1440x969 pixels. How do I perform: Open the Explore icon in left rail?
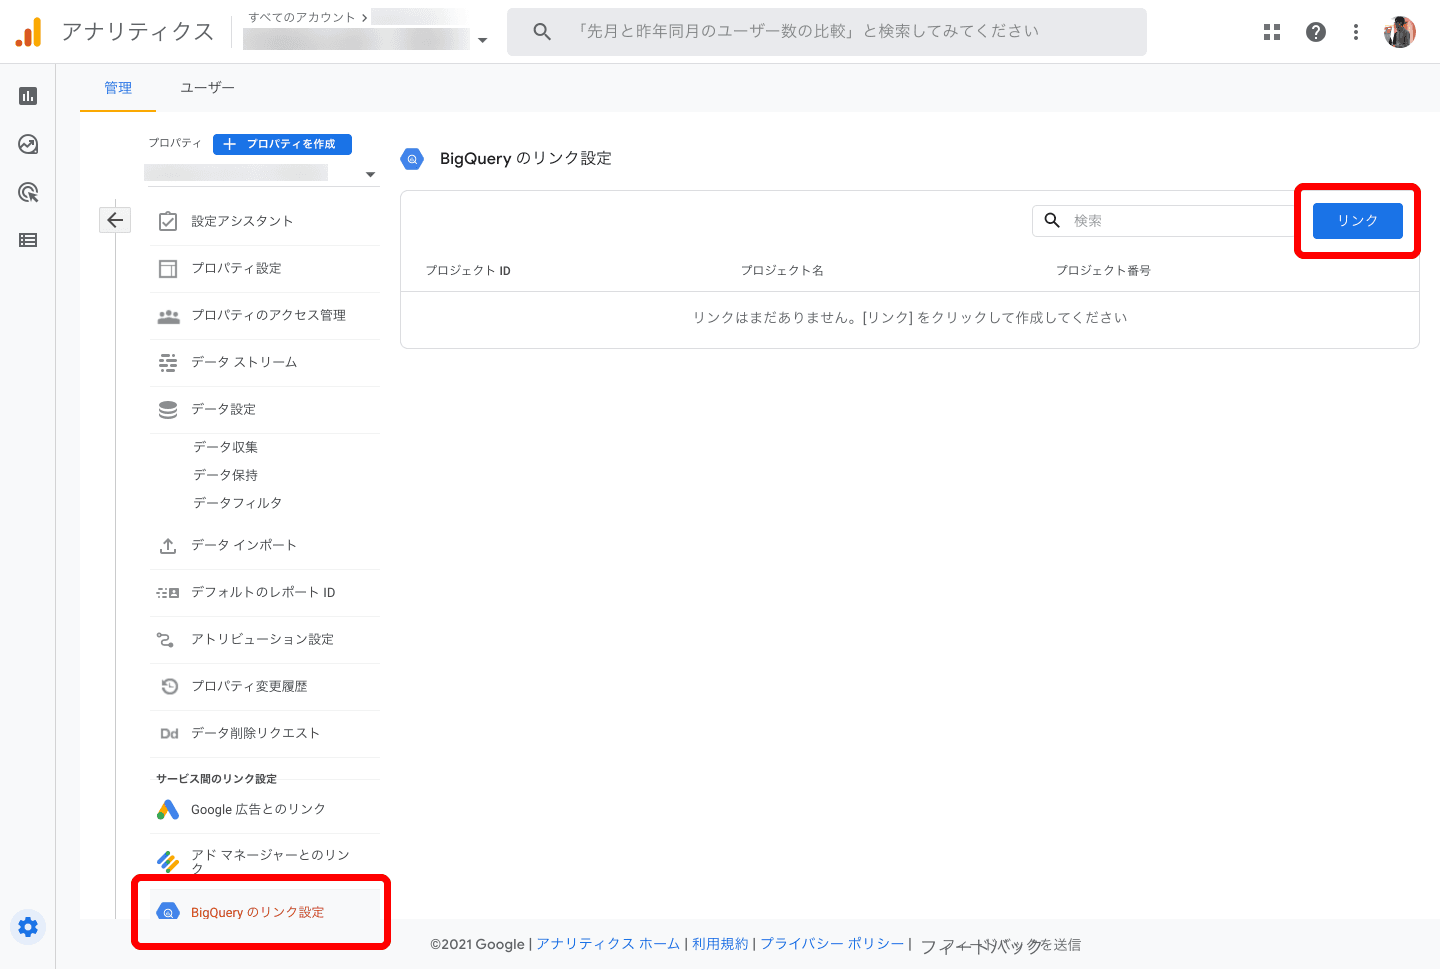28,144
